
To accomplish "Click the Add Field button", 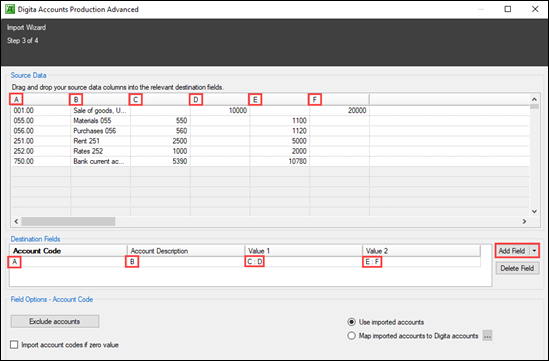I will click(512, 251).
